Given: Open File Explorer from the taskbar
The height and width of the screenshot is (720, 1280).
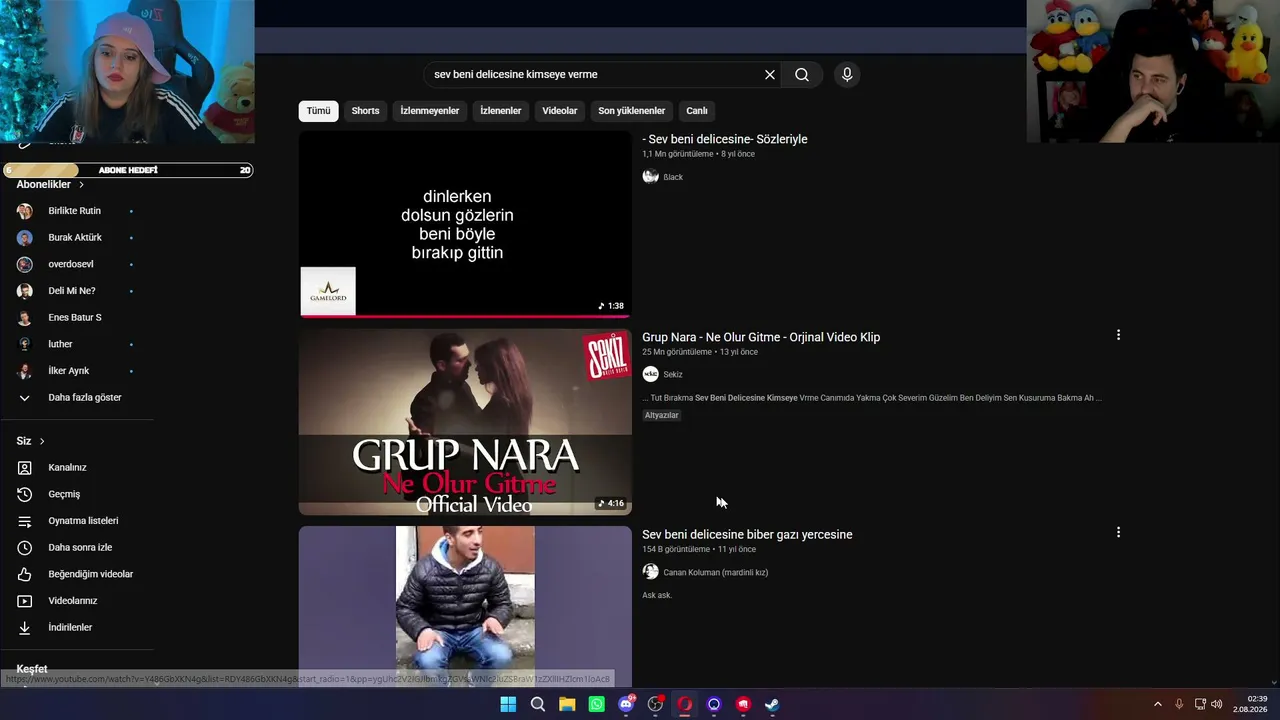Looking at the screenshot, I should pyautogui.click(x=567, y=704).
